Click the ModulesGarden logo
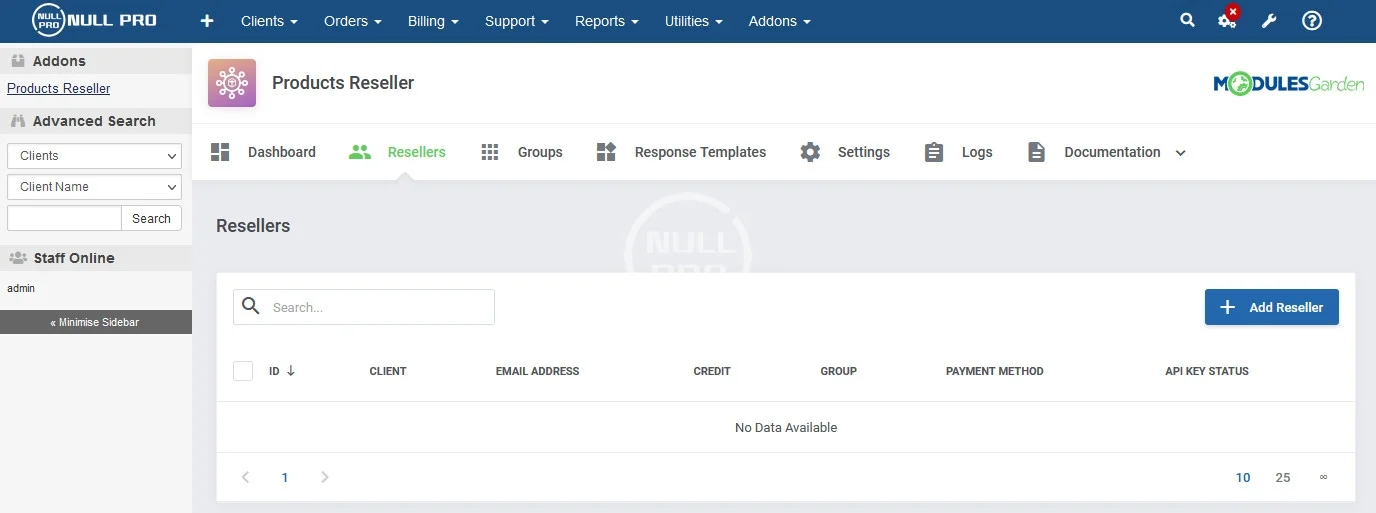The height and width of the screenshot is (513, 1376). pyautogui.click(x=1288, y=84)
